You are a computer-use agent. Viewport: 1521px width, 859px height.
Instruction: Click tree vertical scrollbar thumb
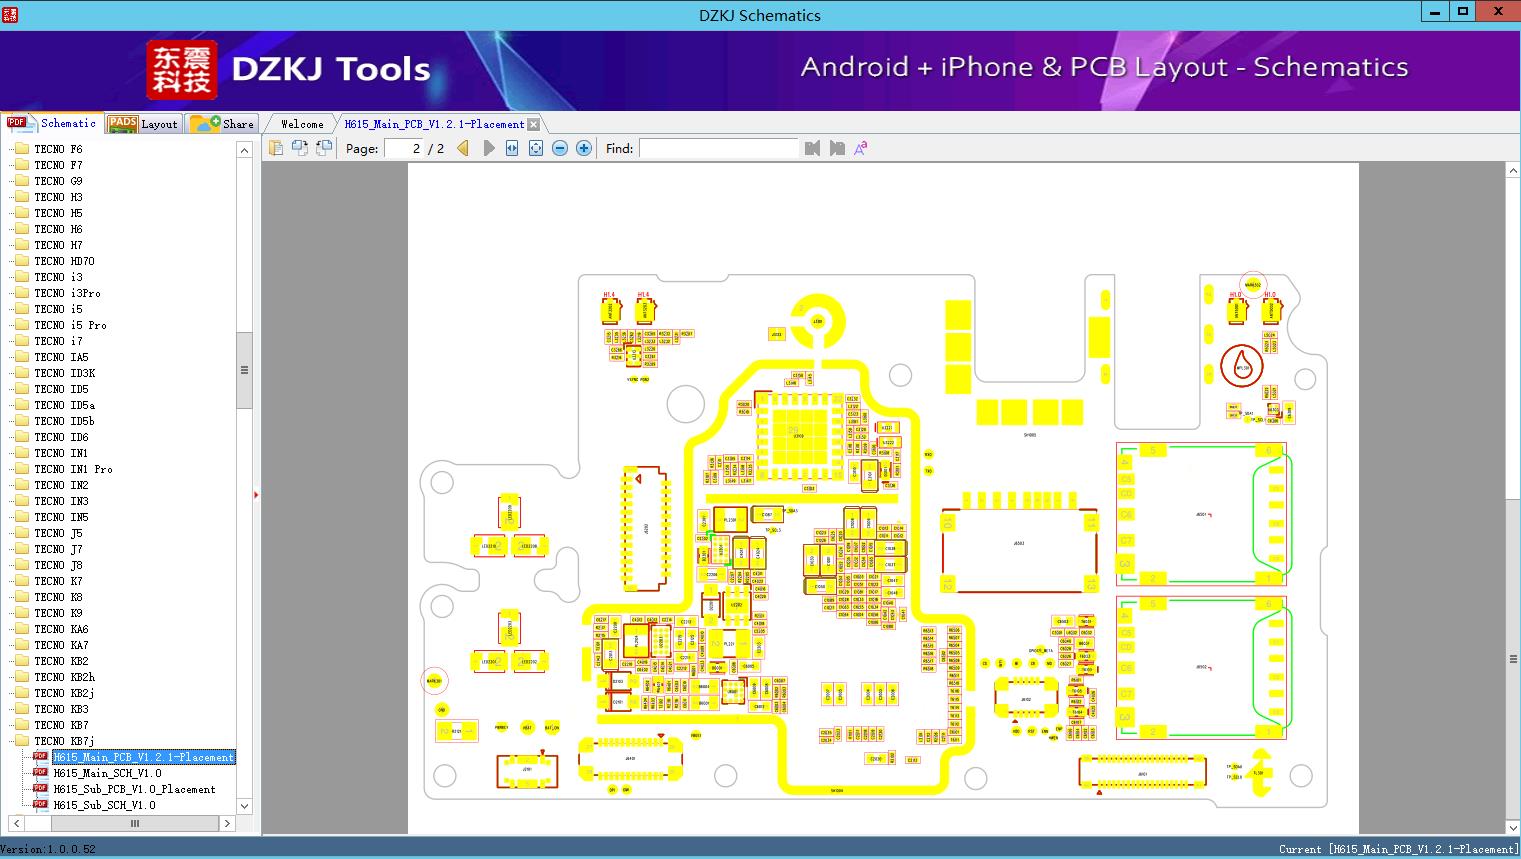point(244,370)
